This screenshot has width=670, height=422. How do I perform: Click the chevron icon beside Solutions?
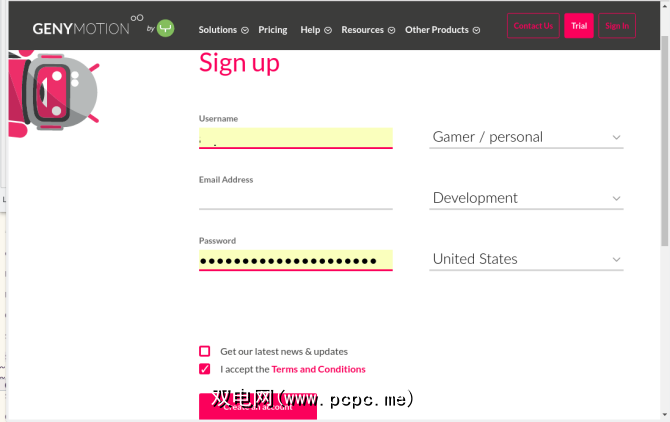pyautogui.click(x=245, y=30)
